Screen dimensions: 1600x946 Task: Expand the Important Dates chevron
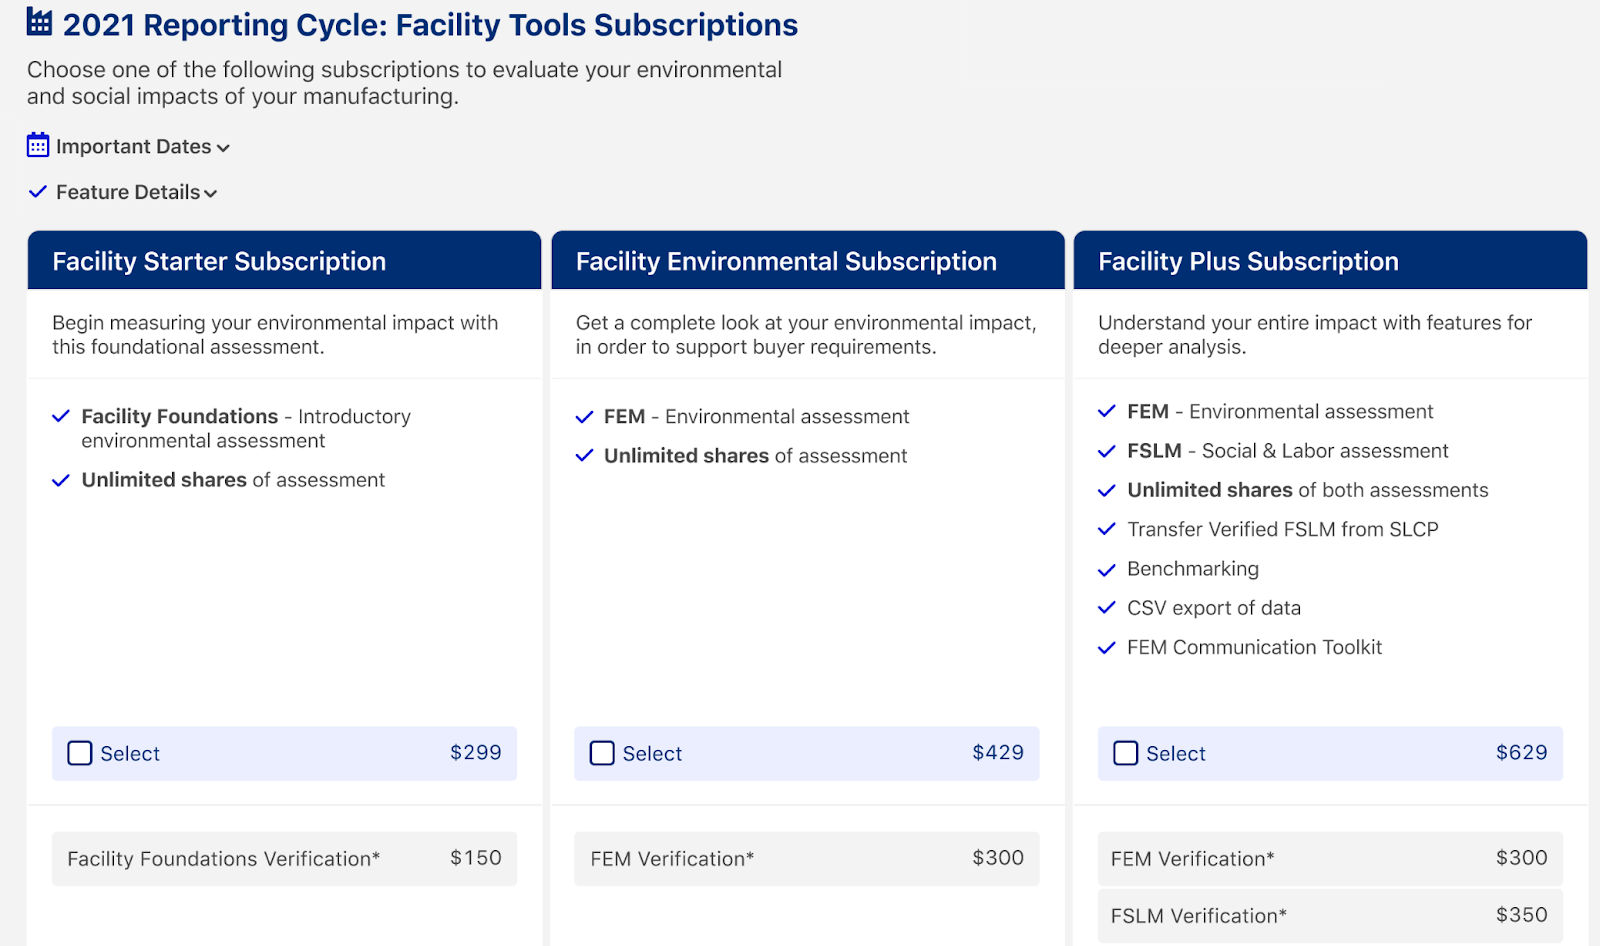point(223,148)
